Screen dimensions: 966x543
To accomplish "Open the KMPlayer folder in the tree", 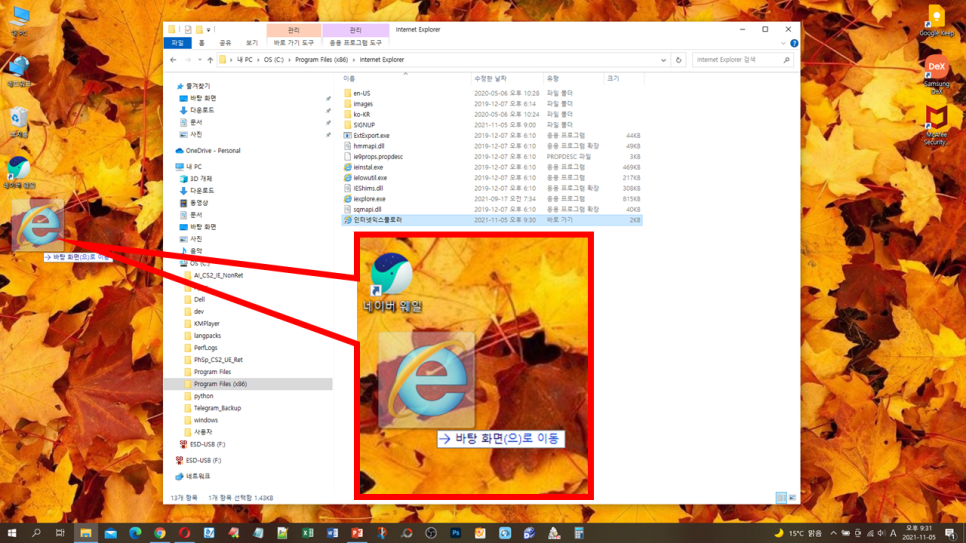I will (206, 323).
